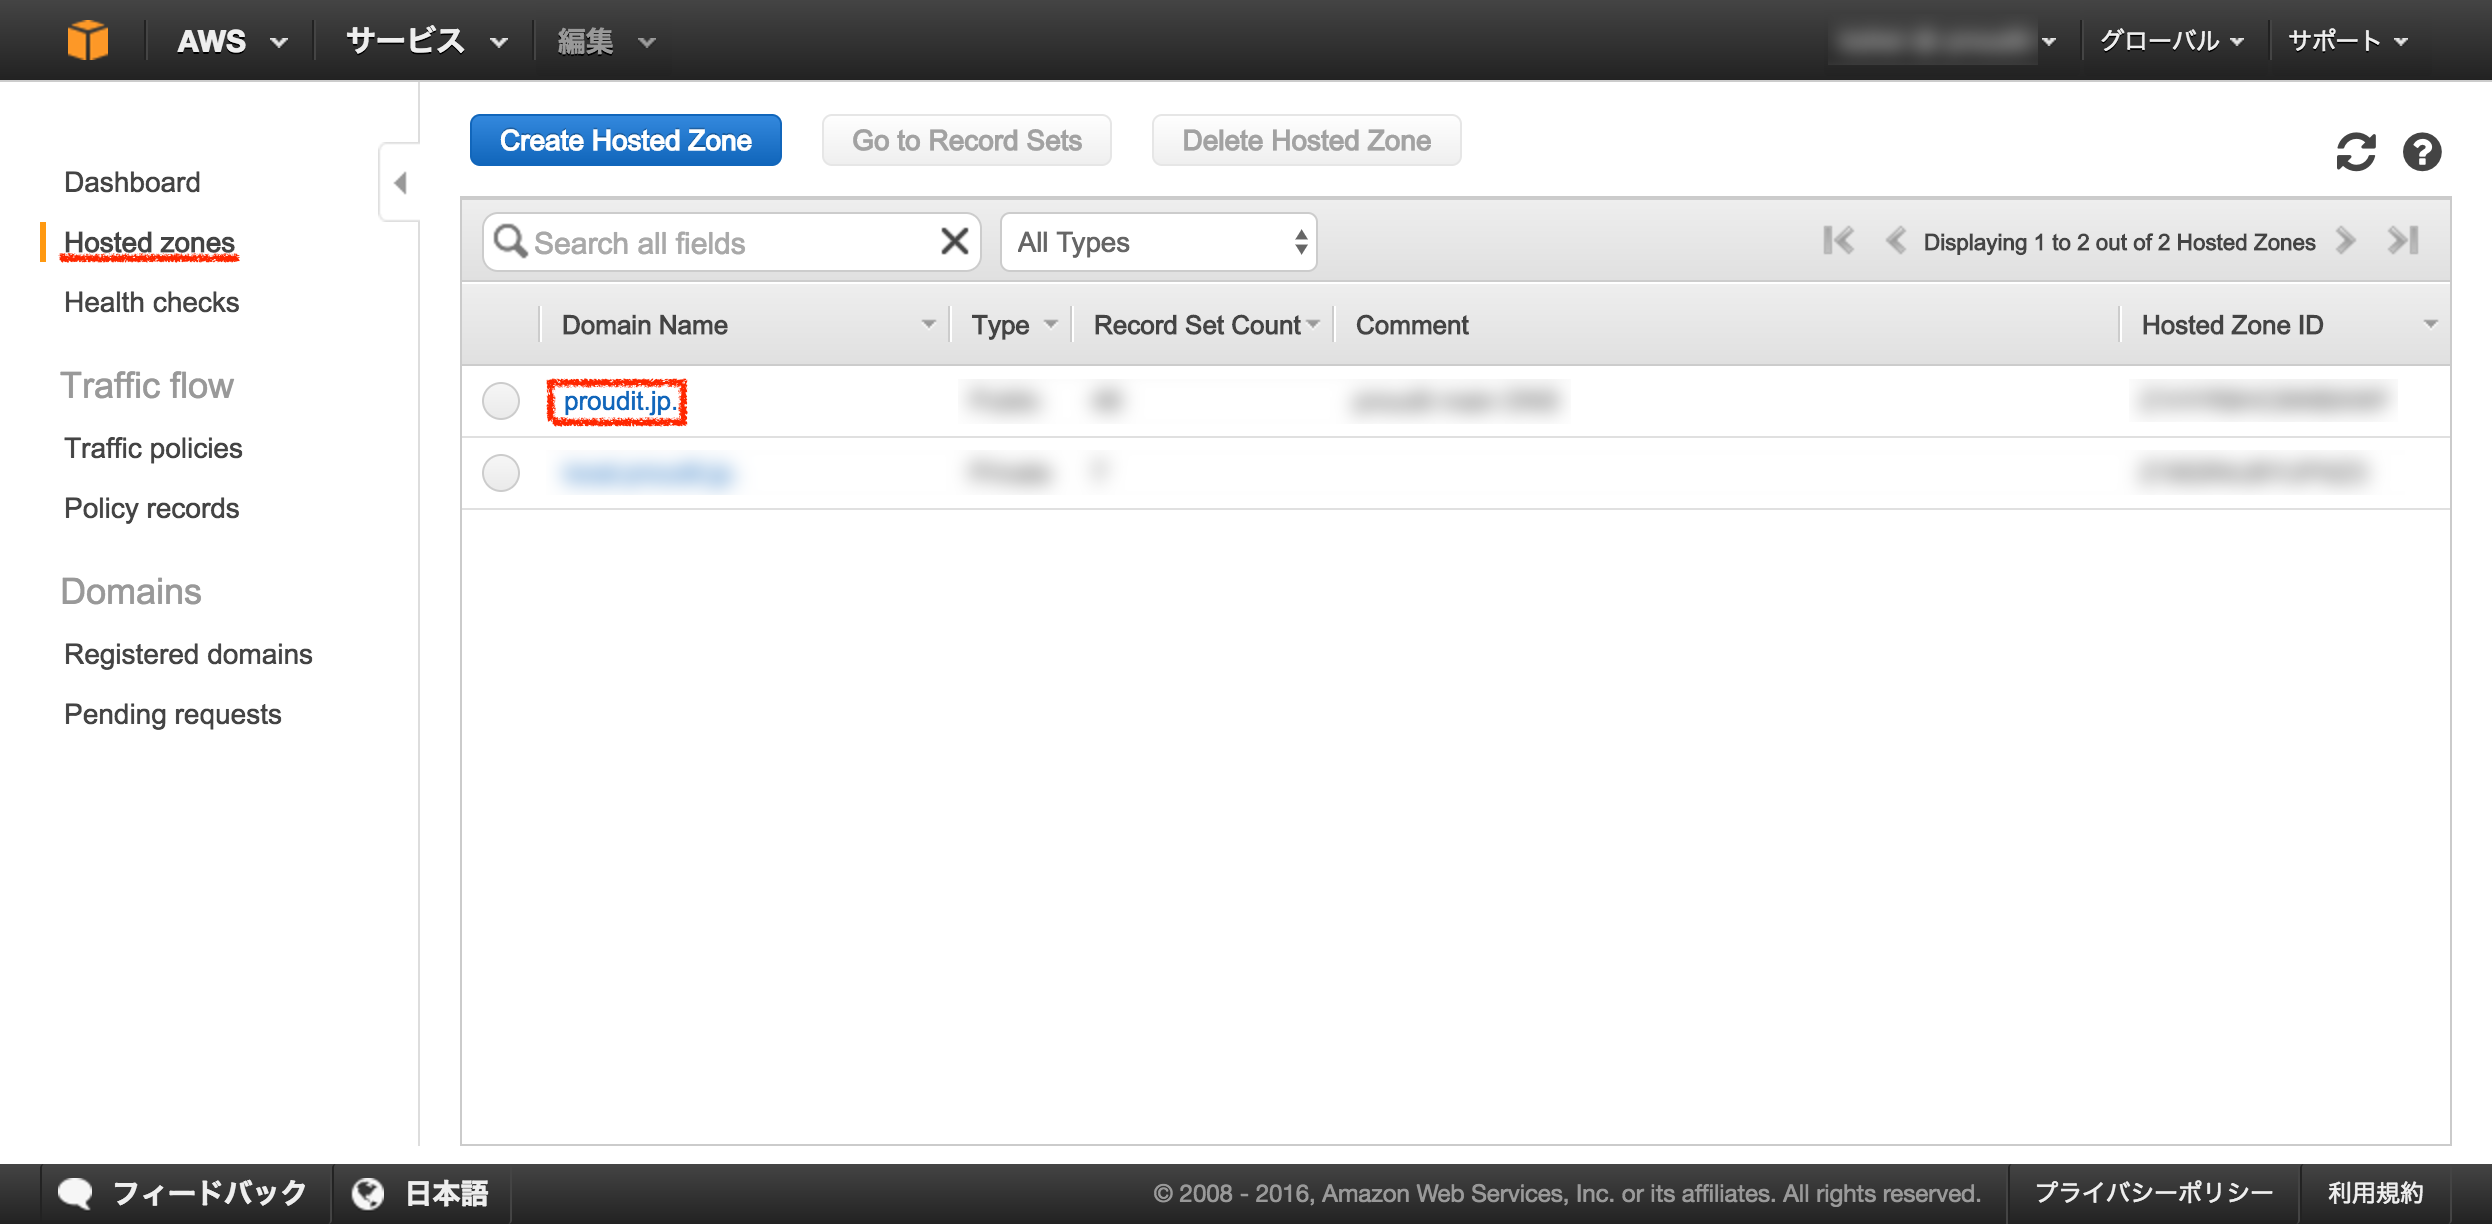Image resolution: width=2492 pixels, height=1224 pixels.
Task: Open Health checks in sidebar
Action: click(x=152, y=302)
